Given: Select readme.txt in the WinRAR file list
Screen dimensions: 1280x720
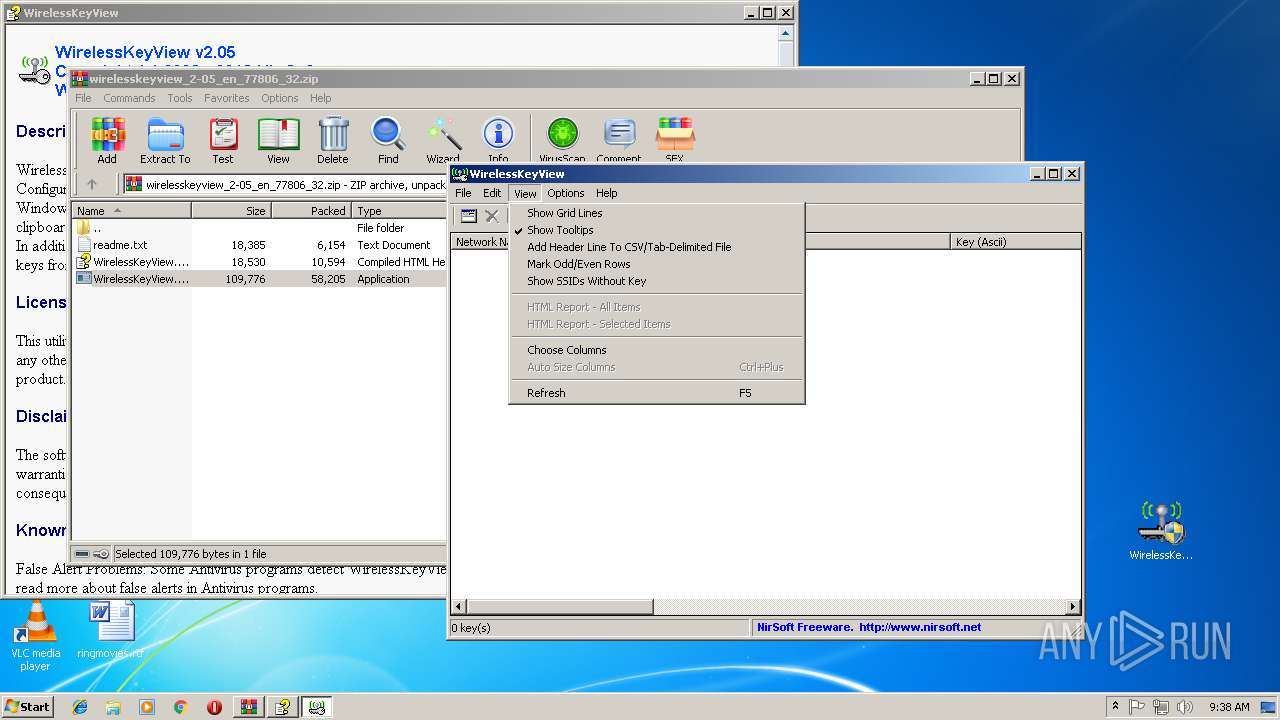Looking at the screenshot, I should pyautogui.click(x=259, y=245).
